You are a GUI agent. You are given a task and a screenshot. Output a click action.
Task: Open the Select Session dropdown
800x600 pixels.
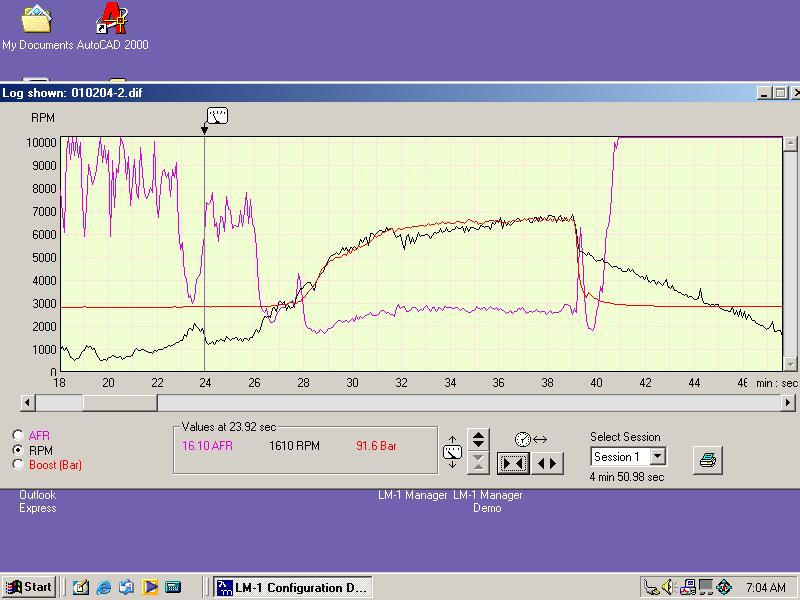click(657, 457)
